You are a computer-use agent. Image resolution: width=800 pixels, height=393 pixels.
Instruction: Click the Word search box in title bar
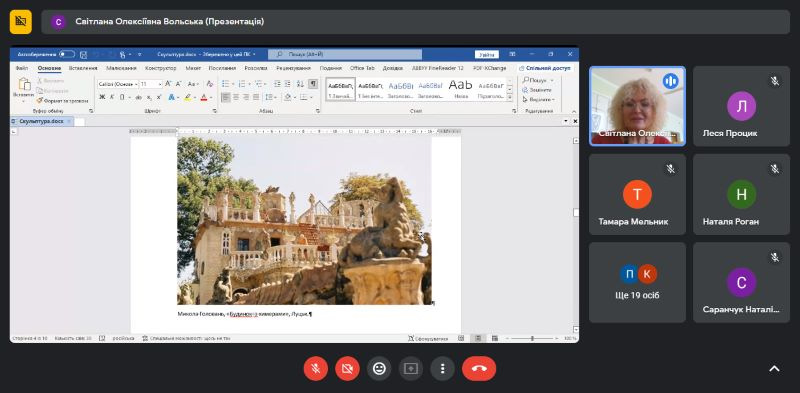tap(345, 54)
